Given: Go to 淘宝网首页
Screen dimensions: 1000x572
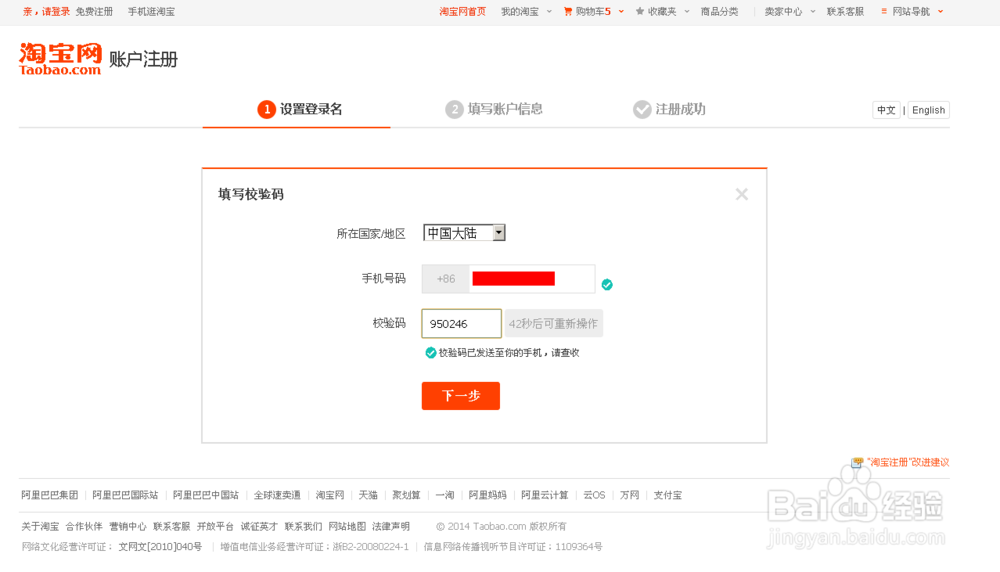Looking at the screenshot, I should (462, 11).
